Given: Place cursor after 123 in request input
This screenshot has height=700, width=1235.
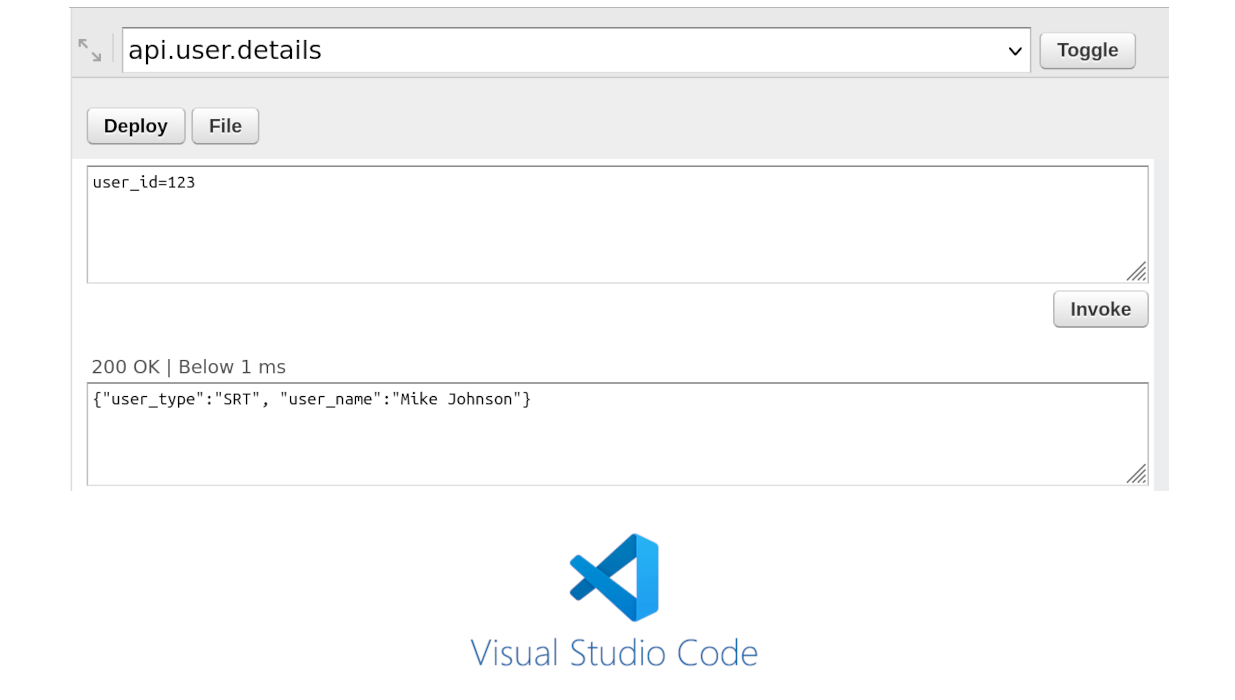Looking at the screenshot, I should (196, 182).
